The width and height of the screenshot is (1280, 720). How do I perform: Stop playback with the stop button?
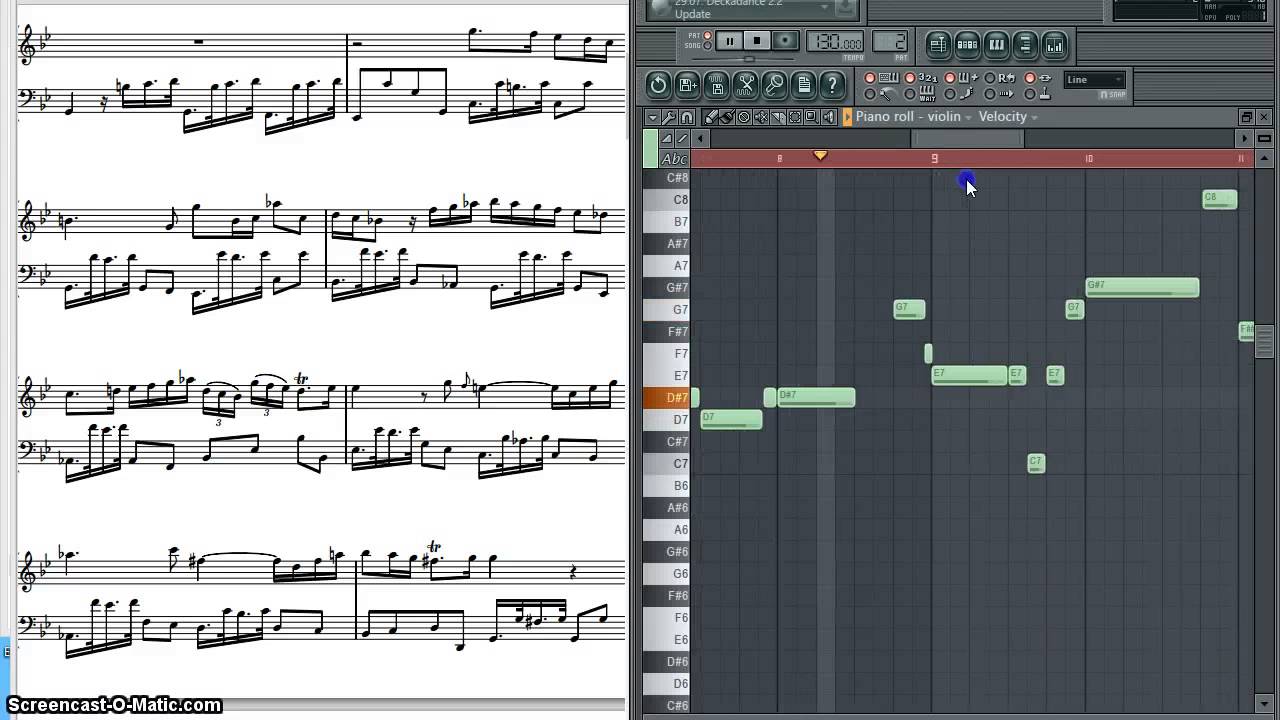tap(757, 41)
